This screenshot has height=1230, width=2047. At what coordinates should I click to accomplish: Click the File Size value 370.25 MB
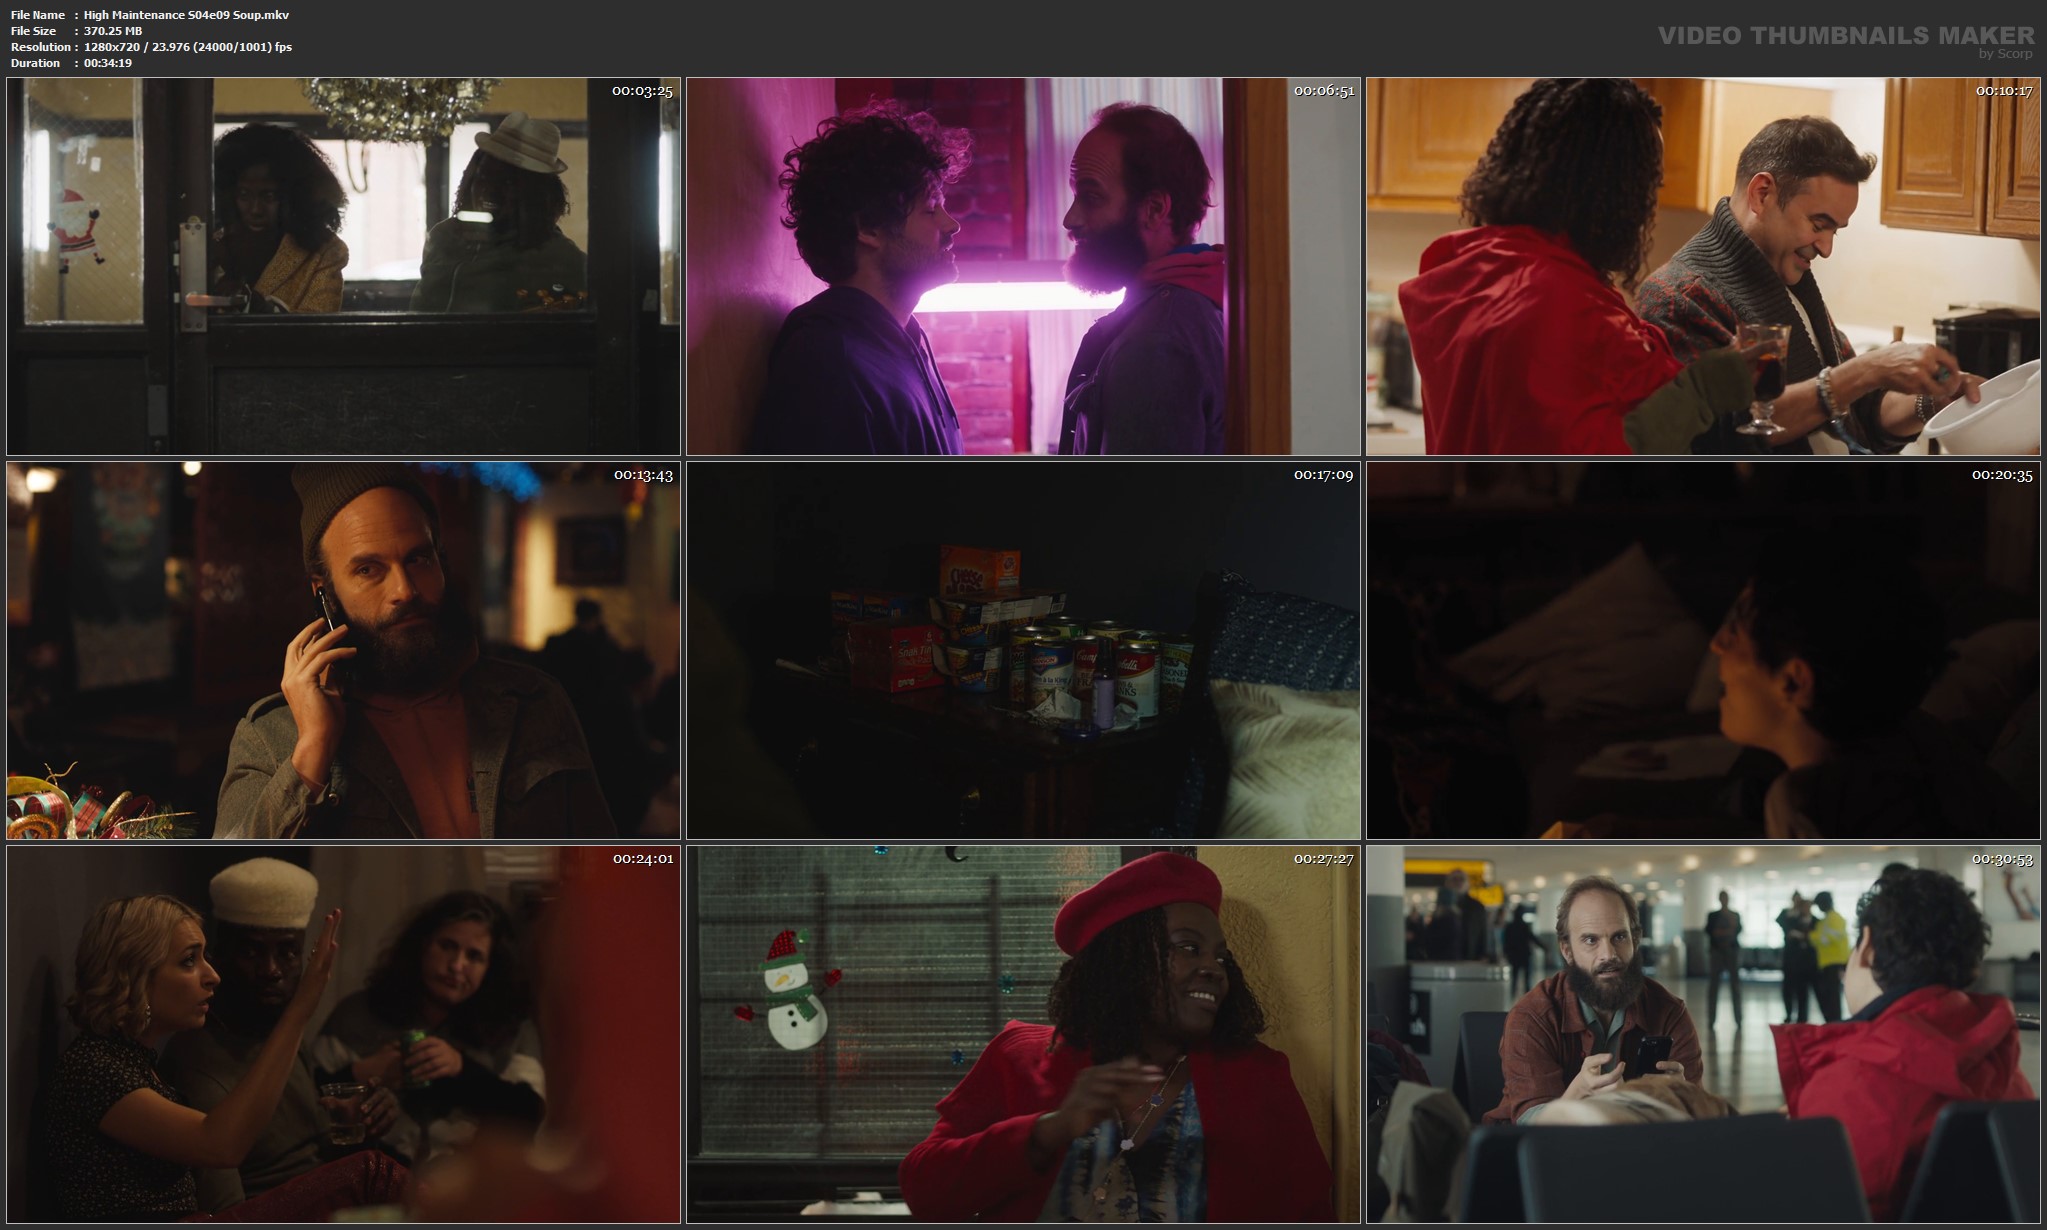coord(113,31)
